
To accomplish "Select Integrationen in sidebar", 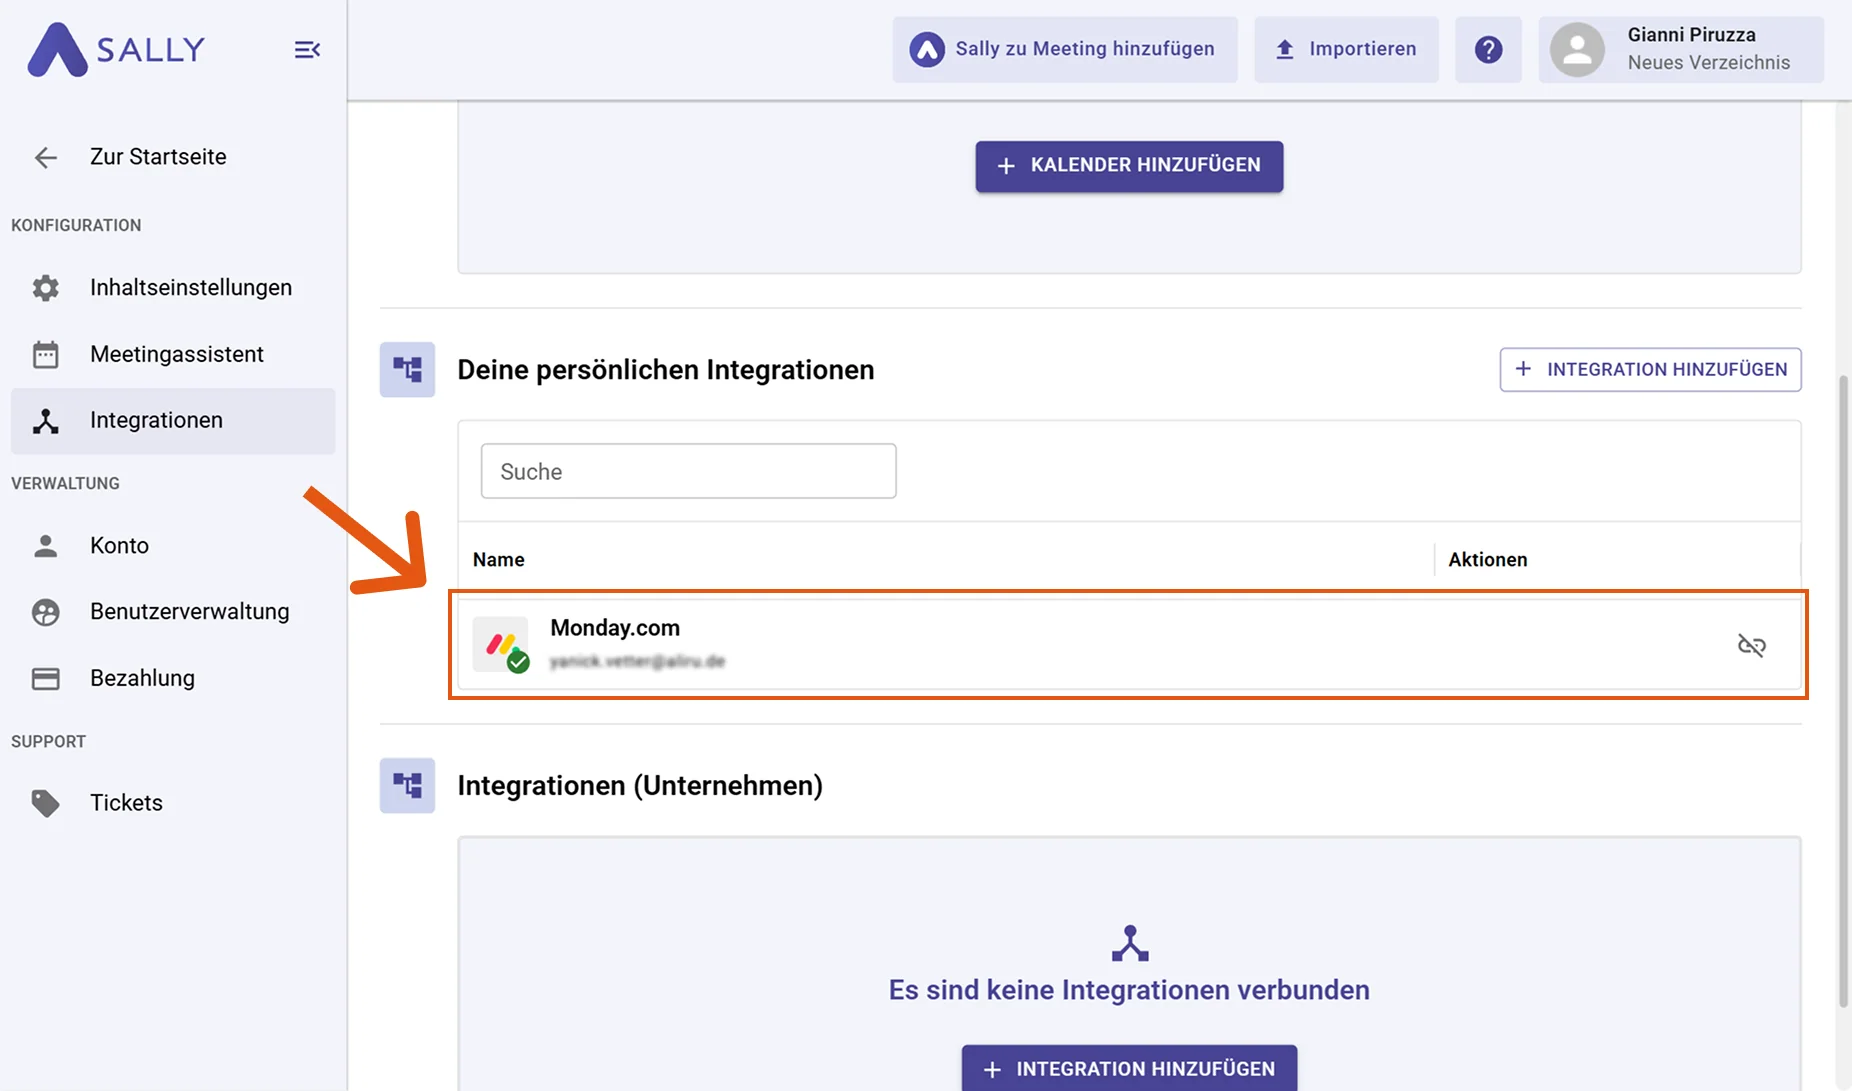I will [173, 421].
